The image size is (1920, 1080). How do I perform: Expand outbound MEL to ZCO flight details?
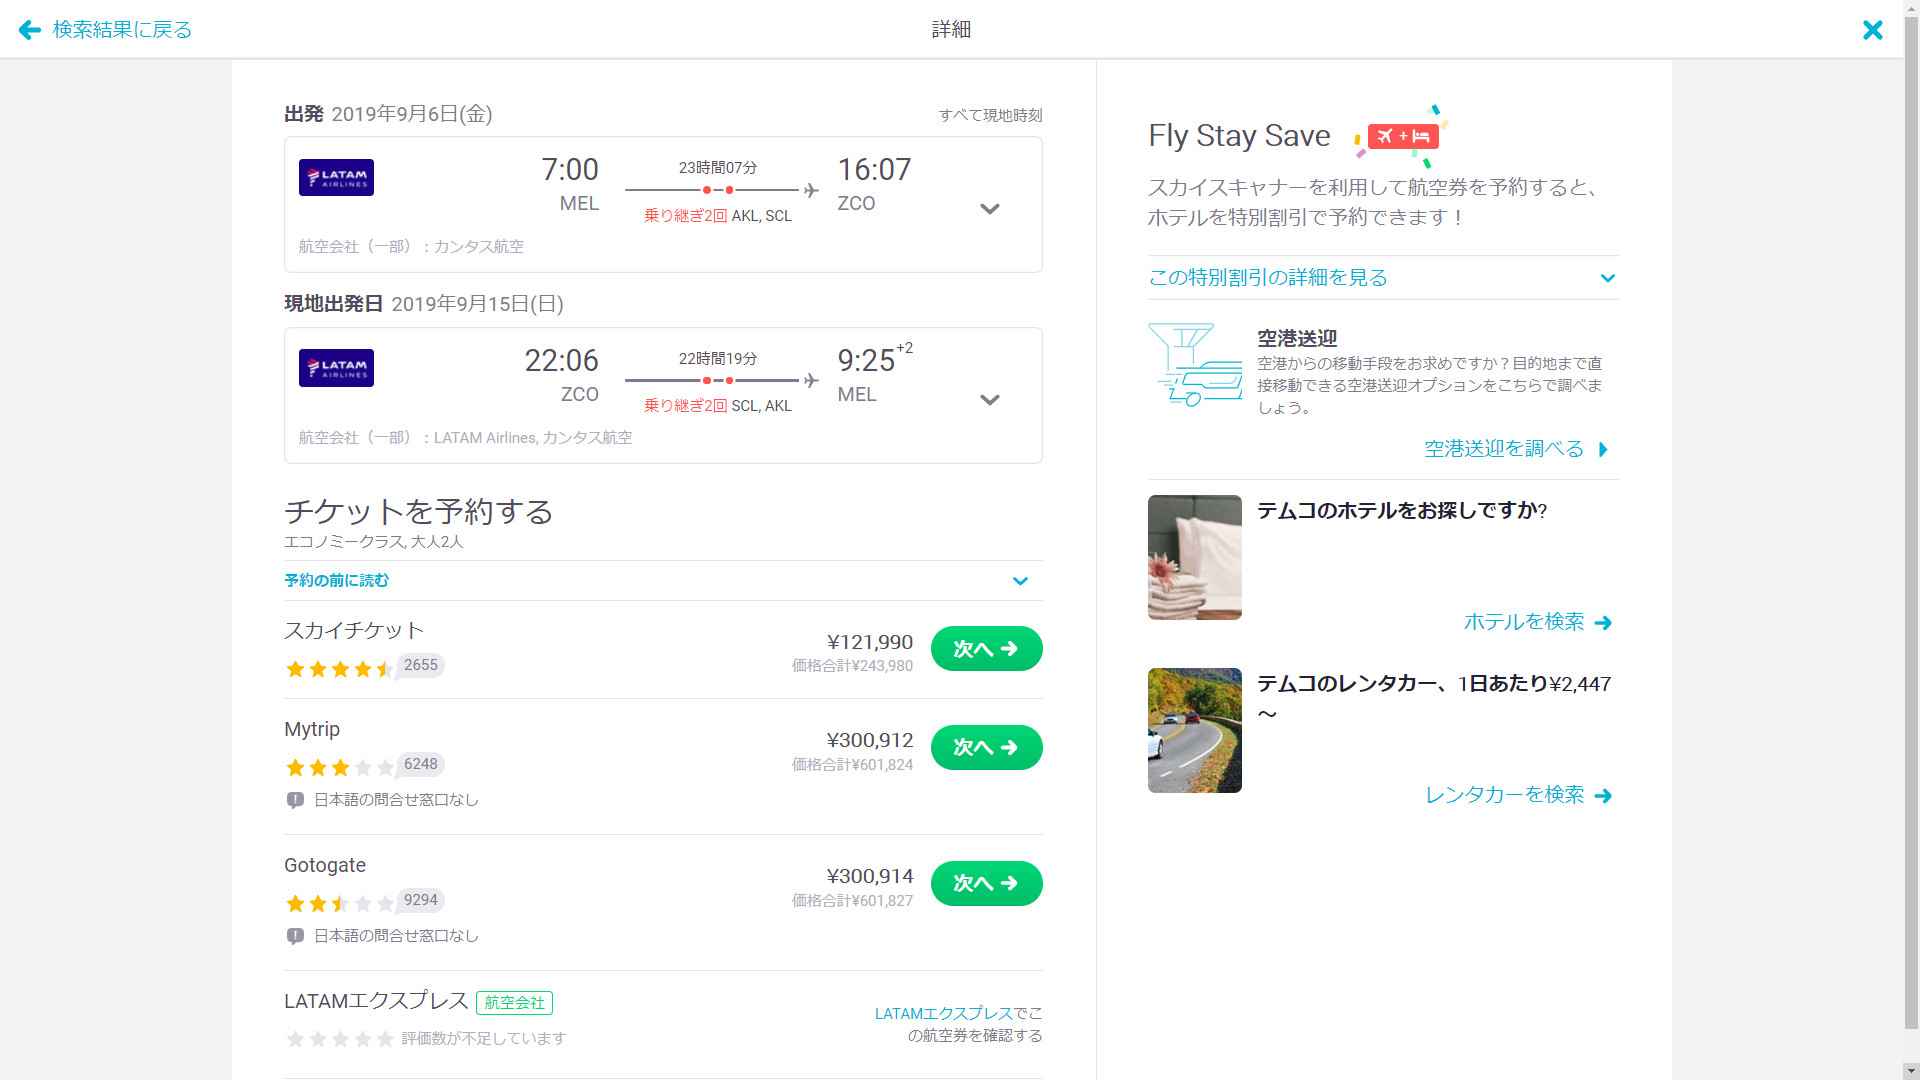[x=989, y=209]
